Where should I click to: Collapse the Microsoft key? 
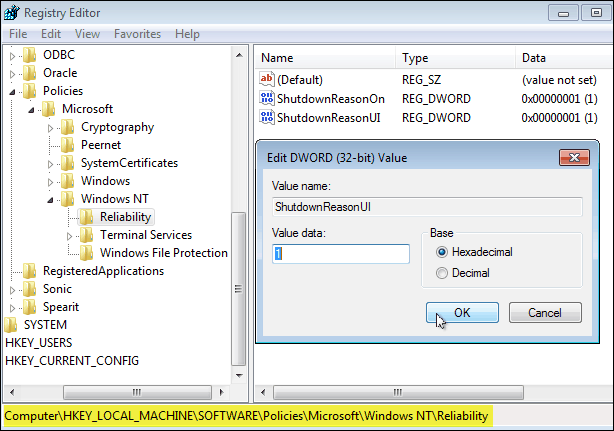(31, 110)
